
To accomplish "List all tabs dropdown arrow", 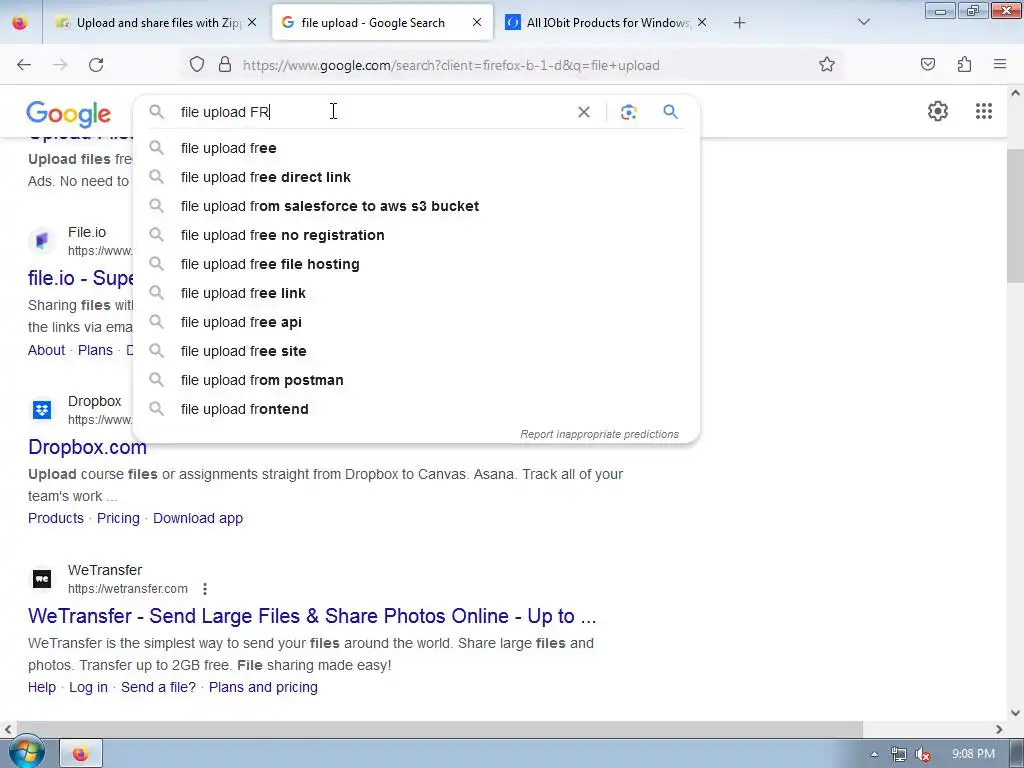I will point(863,22).
